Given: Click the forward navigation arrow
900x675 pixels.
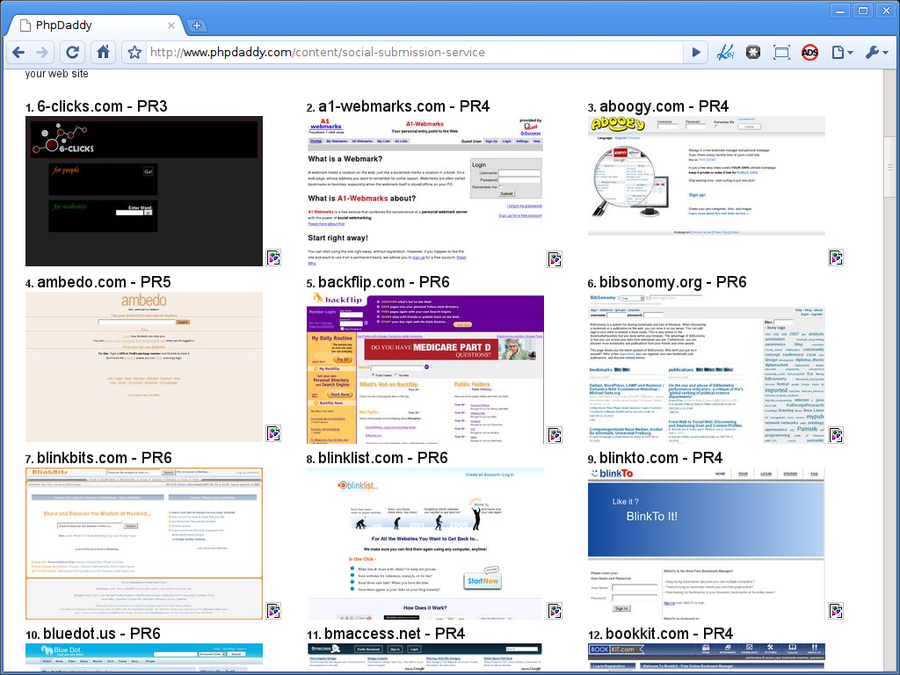Looking at the screenshot, I should tap(42, 52).
